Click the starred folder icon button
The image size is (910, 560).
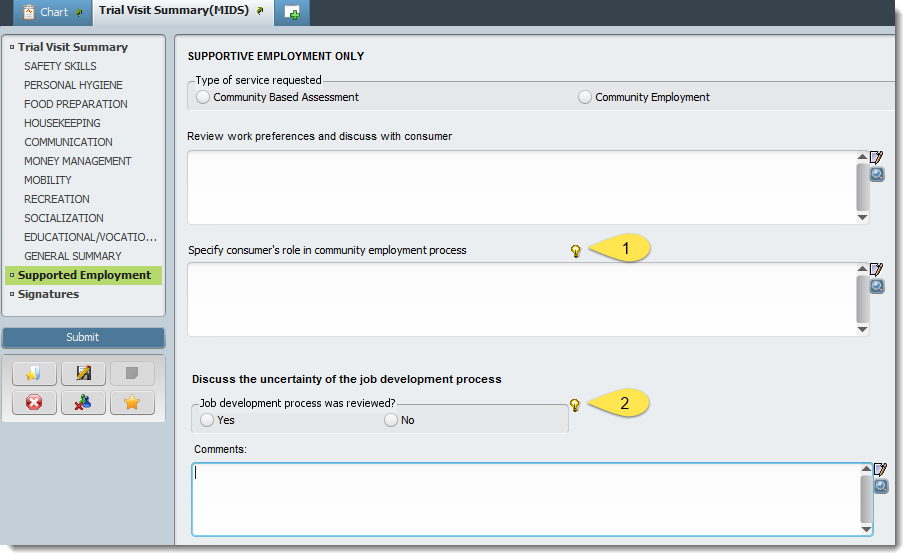tap(34, 373)
